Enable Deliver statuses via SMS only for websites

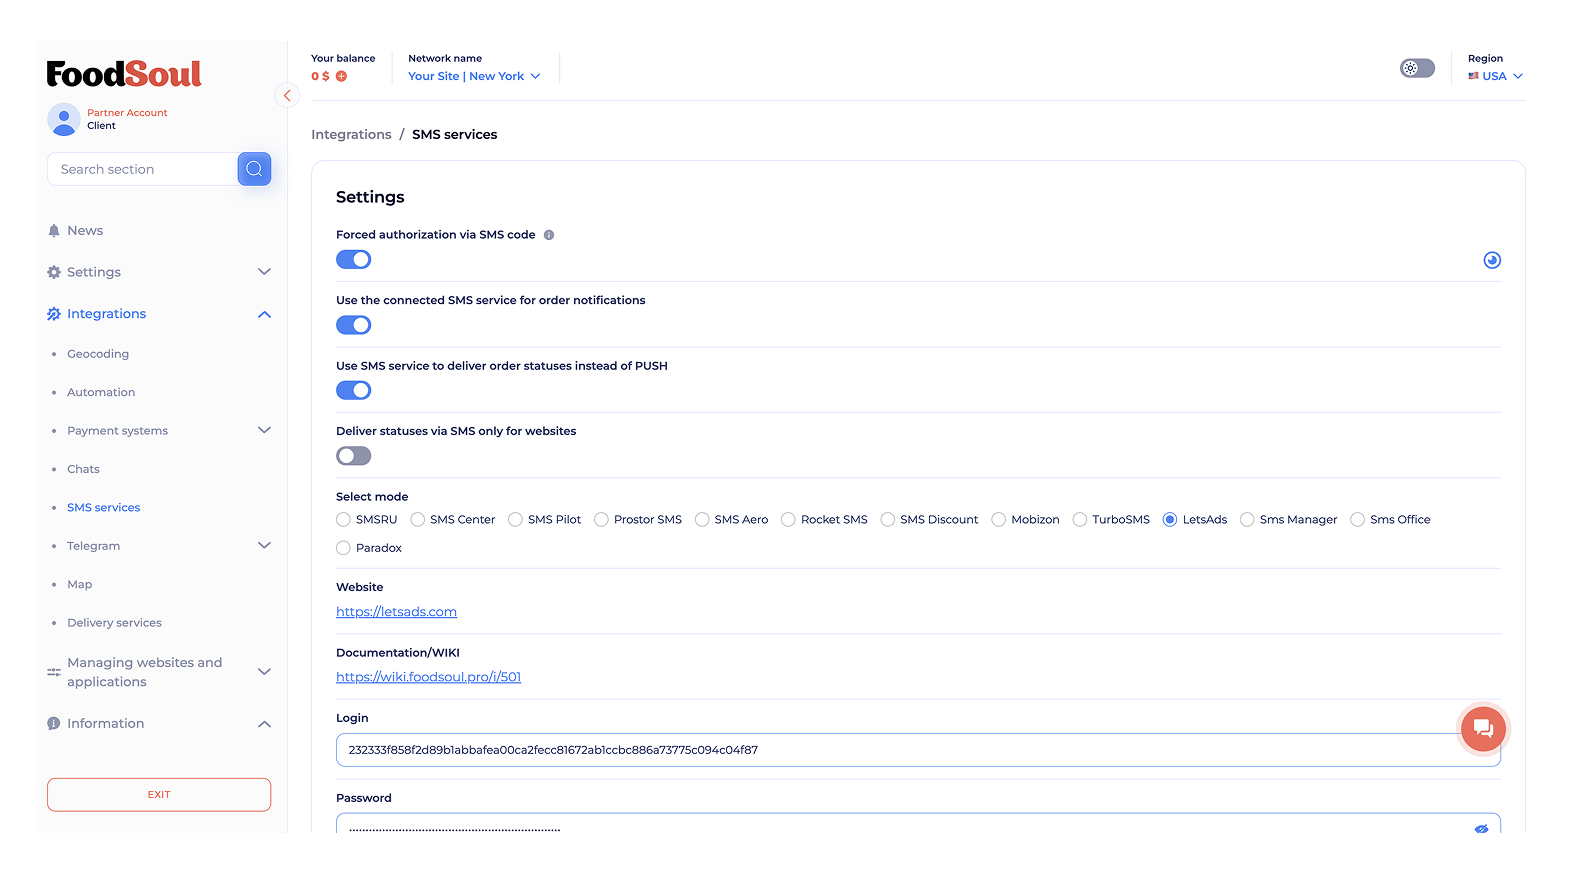click(354, 456)
